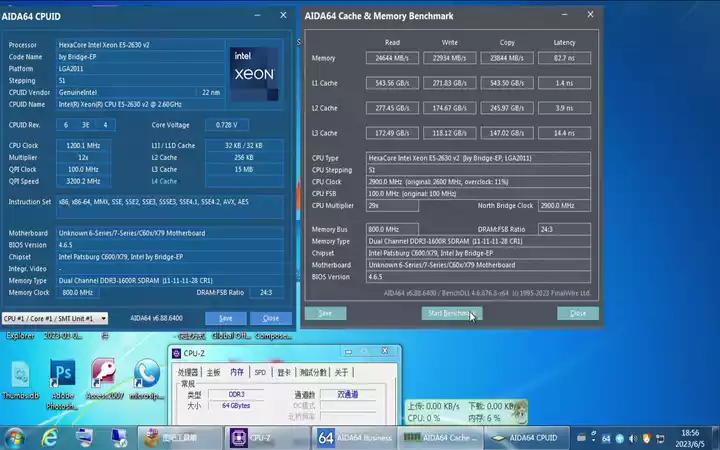Open the CPU #1 / Core #1 dropdown
Screen dimensions: 720x450
click(55, 318)
